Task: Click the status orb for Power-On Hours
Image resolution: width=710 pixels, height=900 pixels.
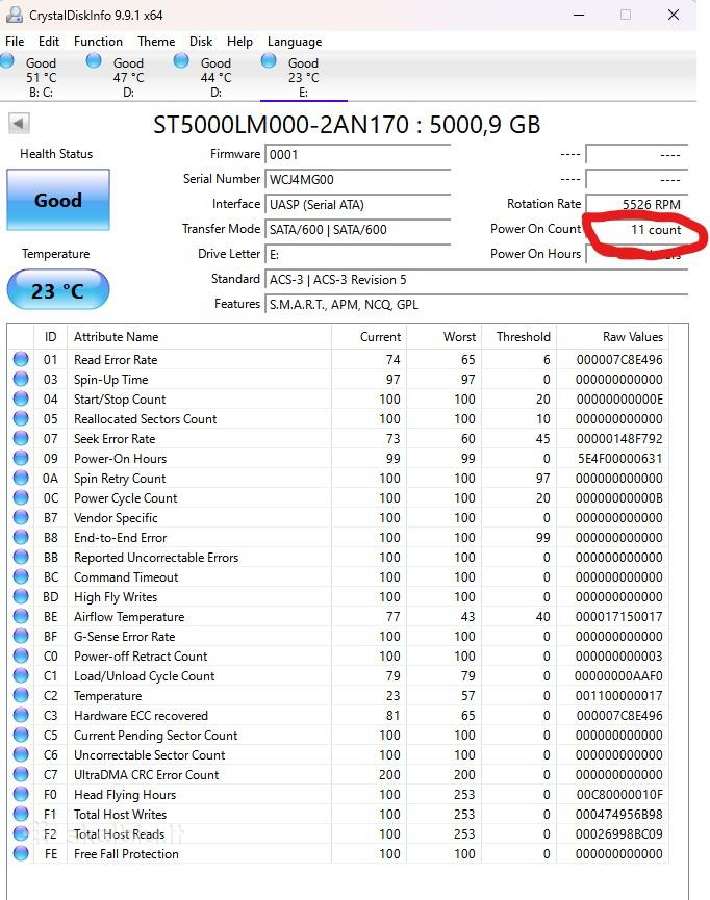Action: [21, 458]
